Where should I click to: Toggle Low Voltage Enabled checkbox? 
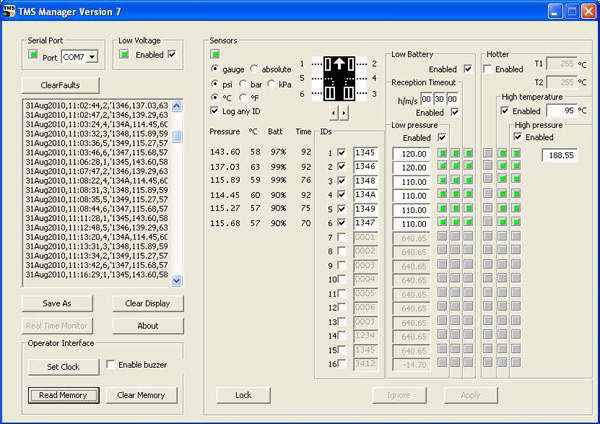[172, 54]
